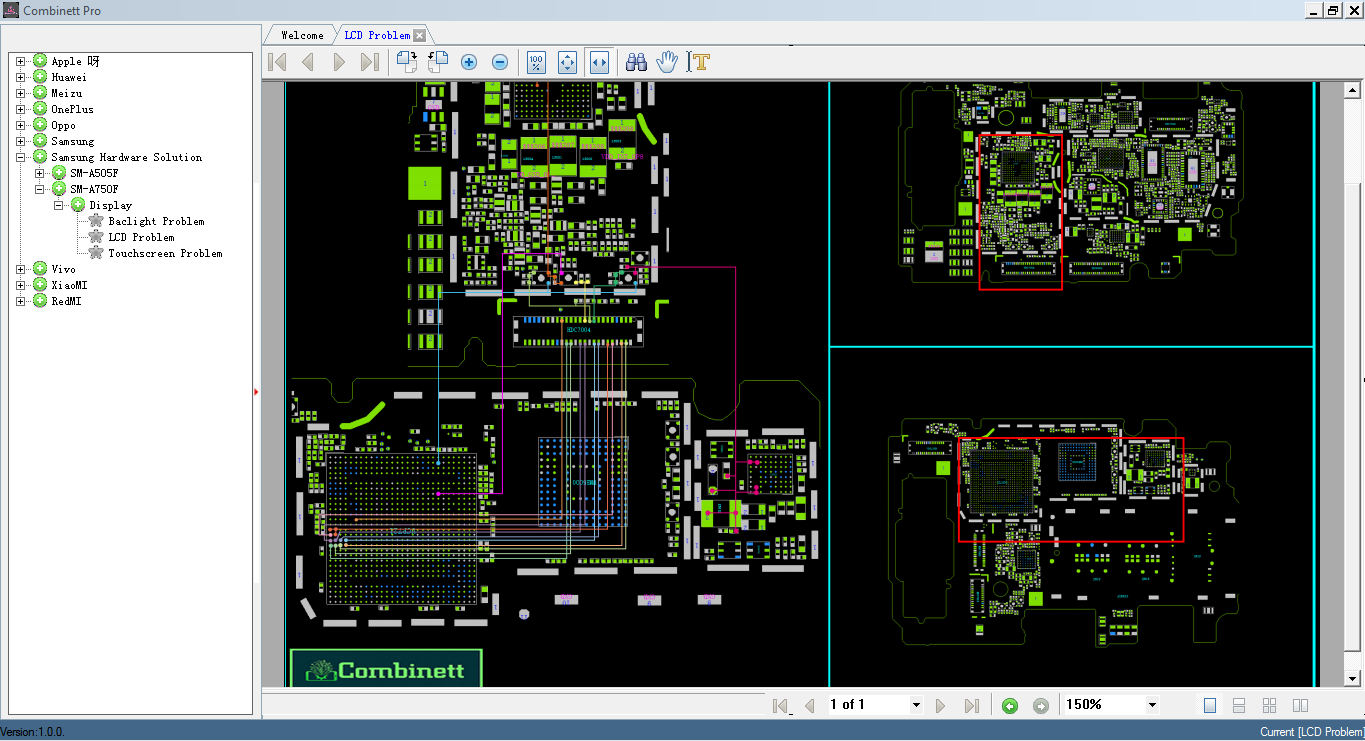The height and width of the screenshot is (741, 1365).
Task: Click the document vertical scrollbar
Action: tap(1353, 384)
